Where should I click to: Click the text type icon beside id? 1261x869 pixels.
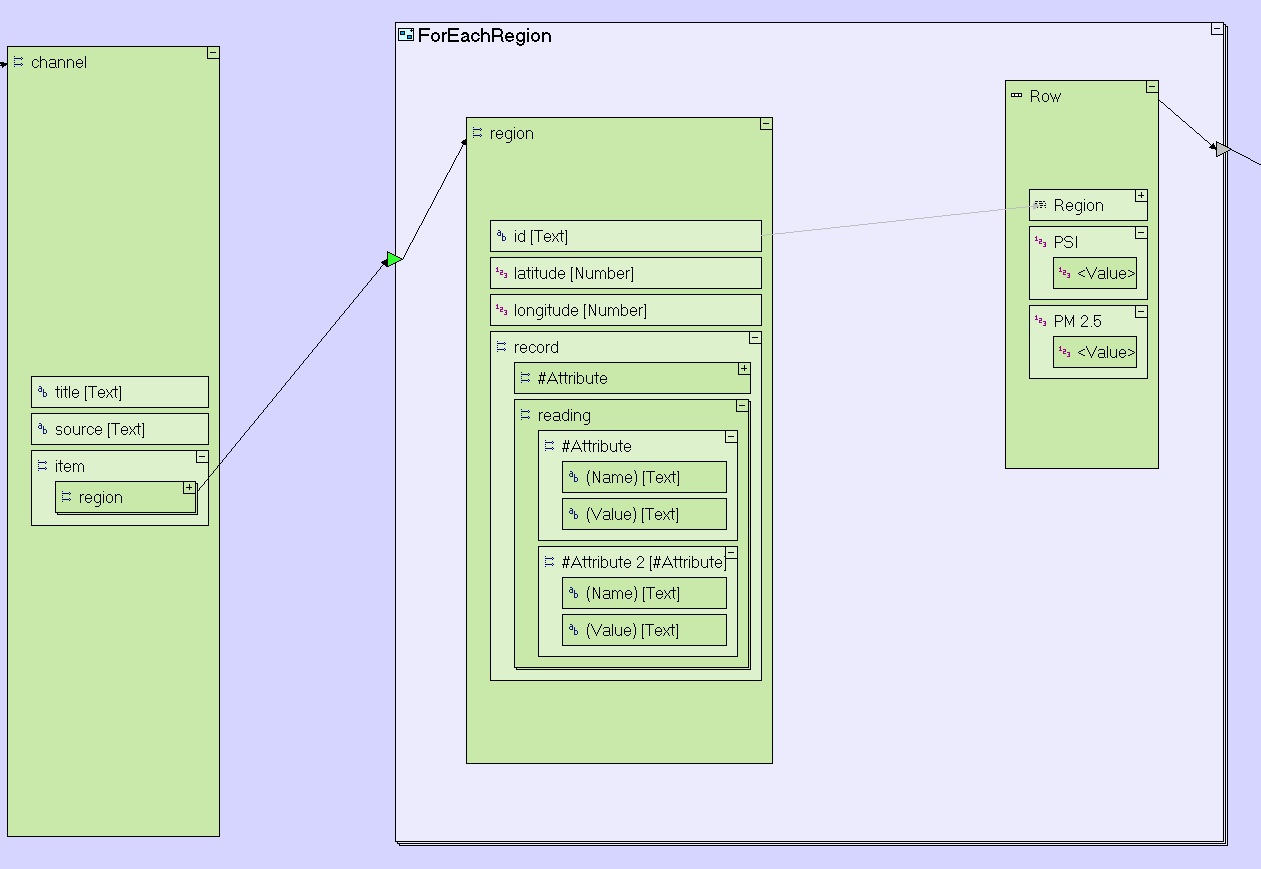point(502,237)
